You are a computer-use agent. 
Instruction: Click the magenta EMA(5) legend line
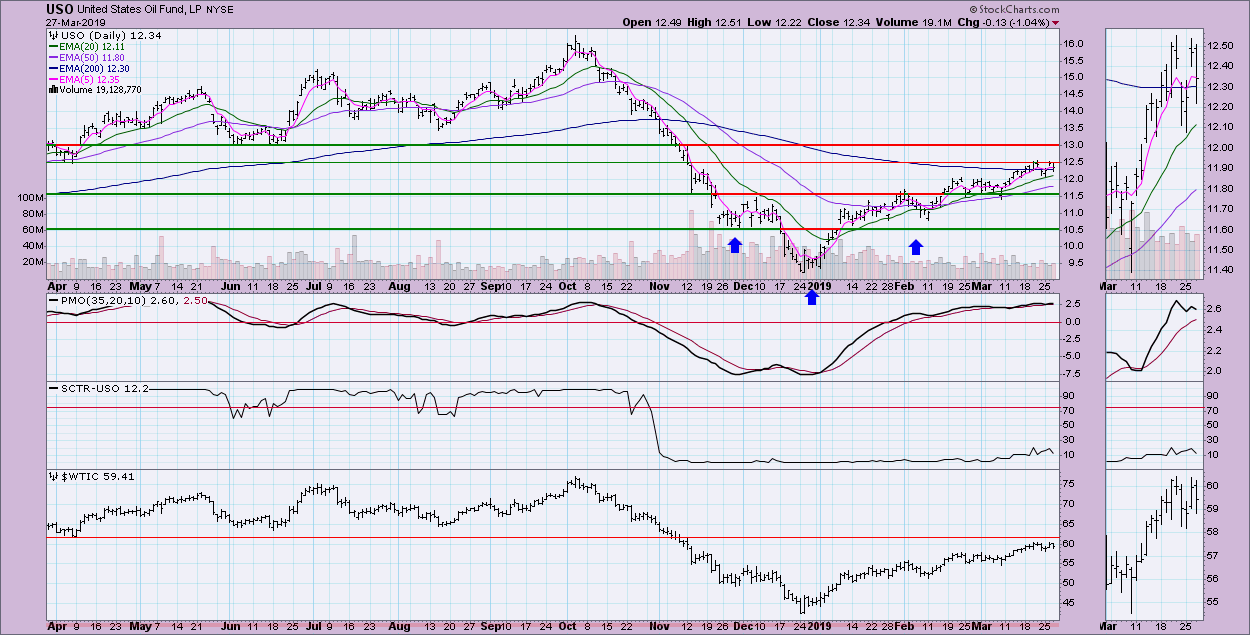(55, 79)
